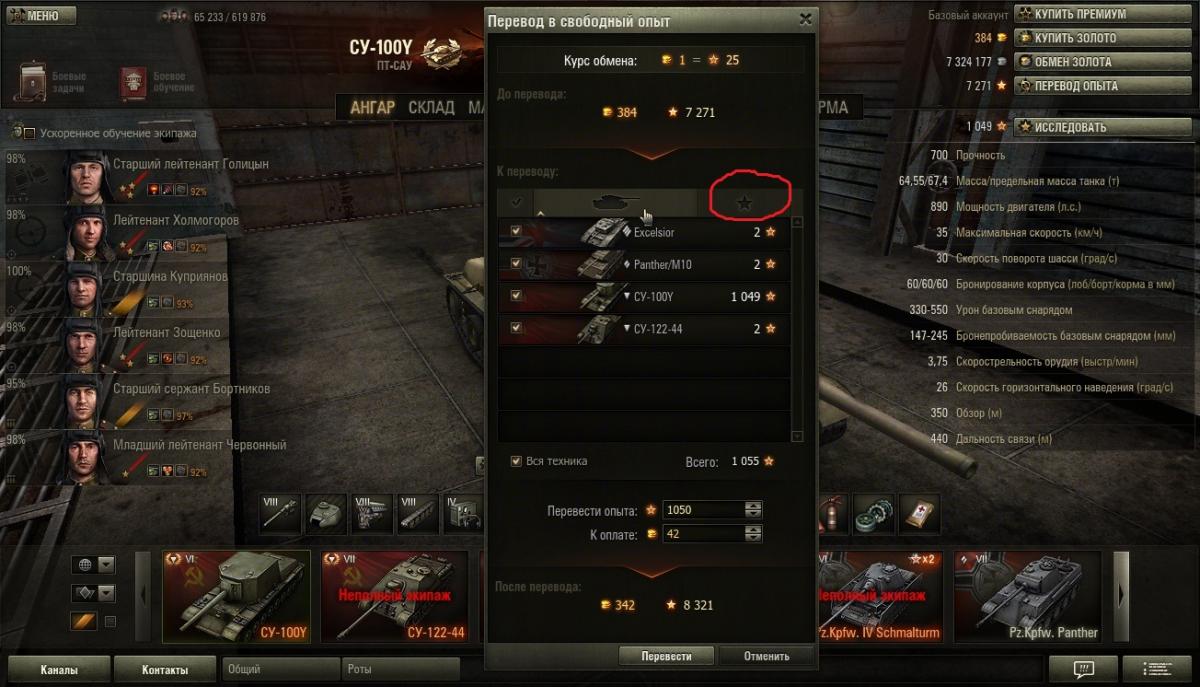Click the Отменить cancel button
The width and height of the screenshot is (1200, 687).
767,656
